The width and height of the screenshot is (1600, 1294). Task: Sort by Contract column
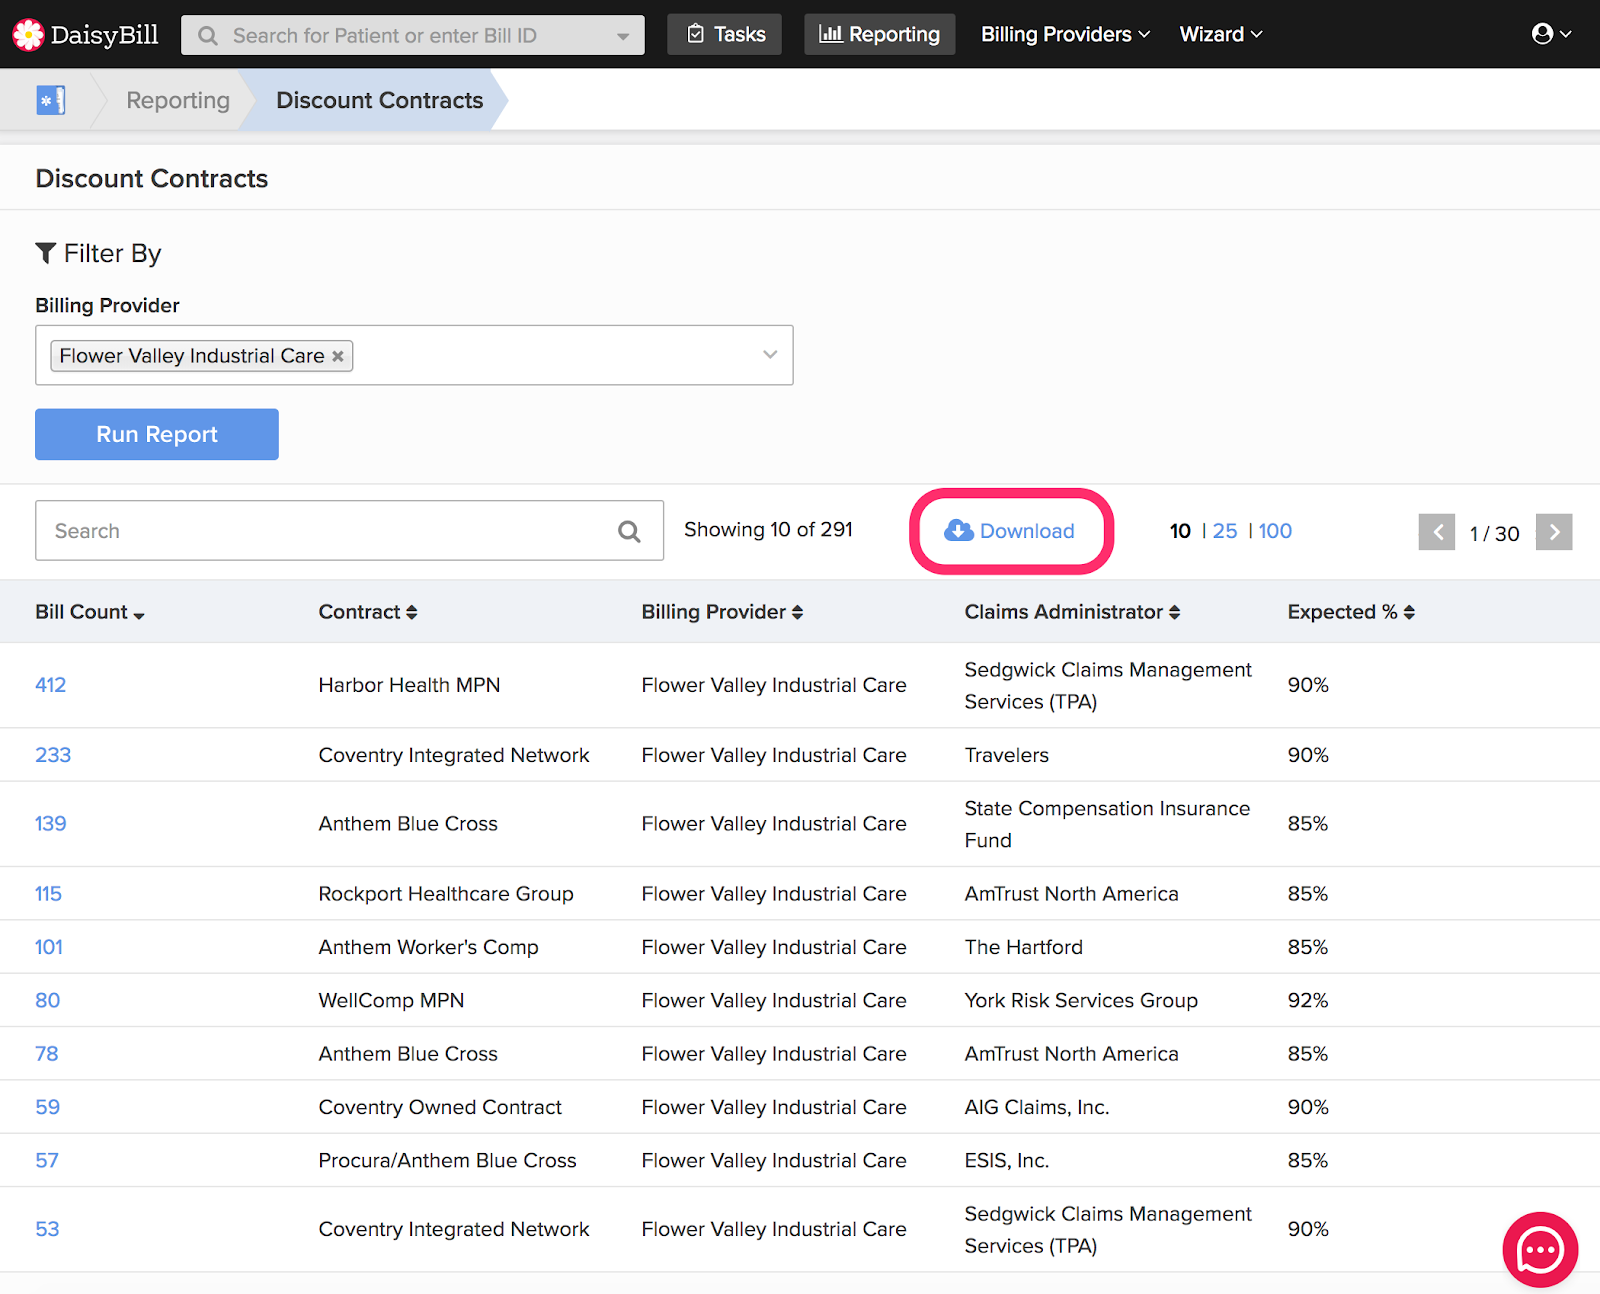[x=368, y=612]
